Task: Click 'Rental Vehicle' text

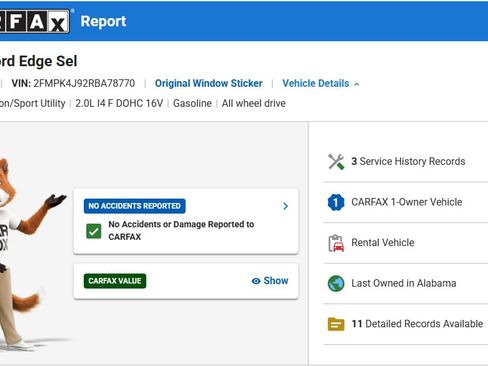Action: pos(383,243)
